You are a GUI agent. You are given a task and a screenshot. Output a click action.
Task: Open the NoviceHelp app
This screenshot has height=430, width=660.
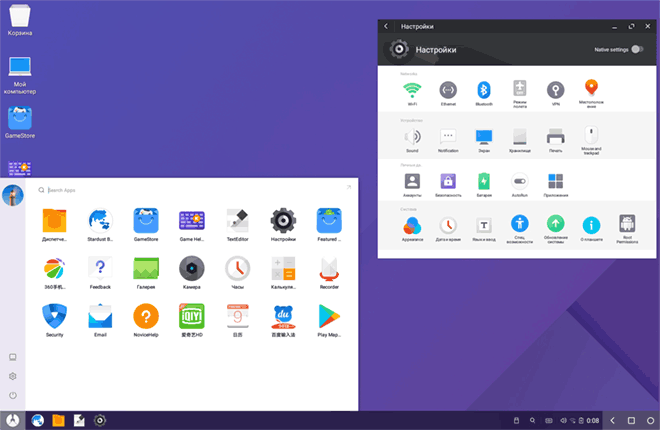click(x=146, y=321)
